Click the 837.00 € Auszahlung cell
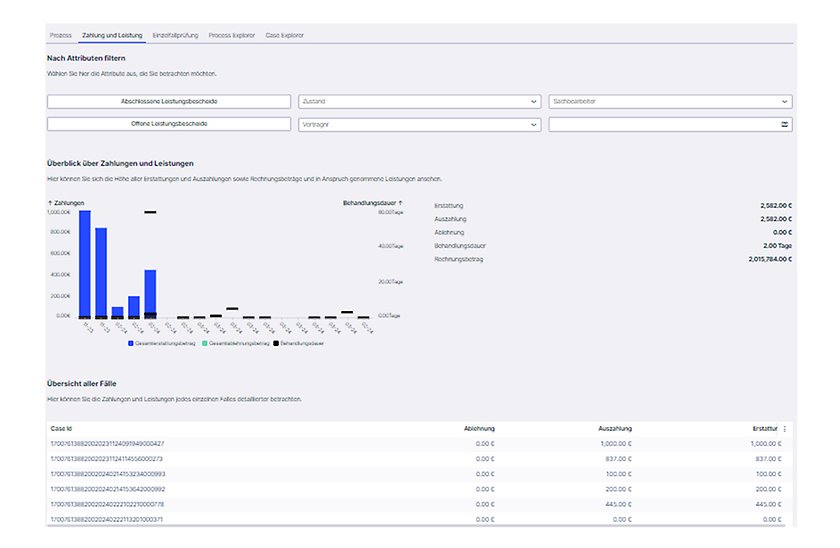 [618, 459]
